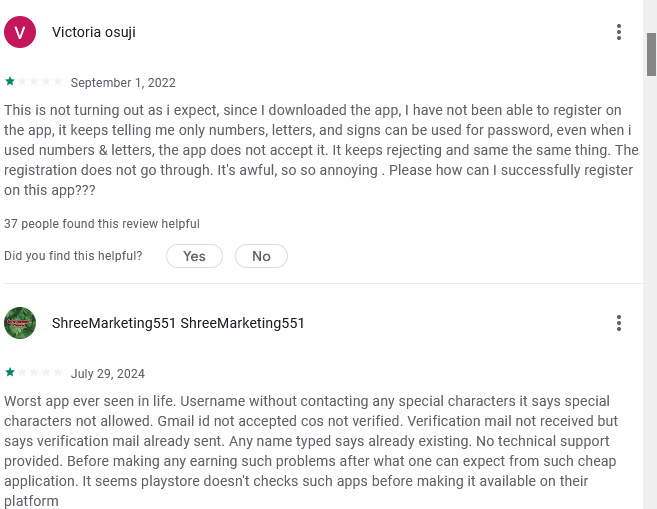657x509 pixels.
Task: Mark Victoria's review as not helpful with No
Action: tap(261, 256)
